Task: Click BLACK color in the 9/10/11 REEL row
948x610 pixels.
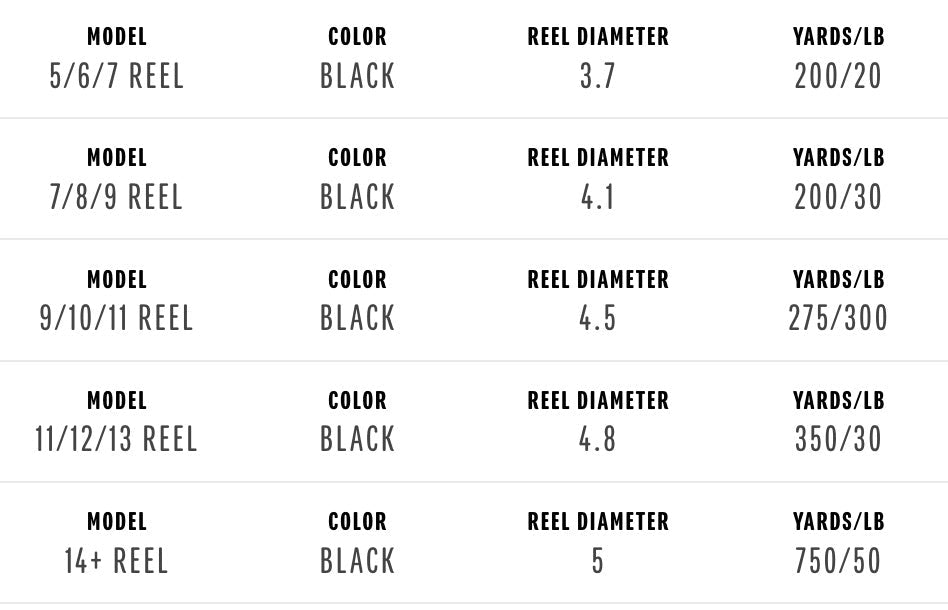Action: coord(357,319)
